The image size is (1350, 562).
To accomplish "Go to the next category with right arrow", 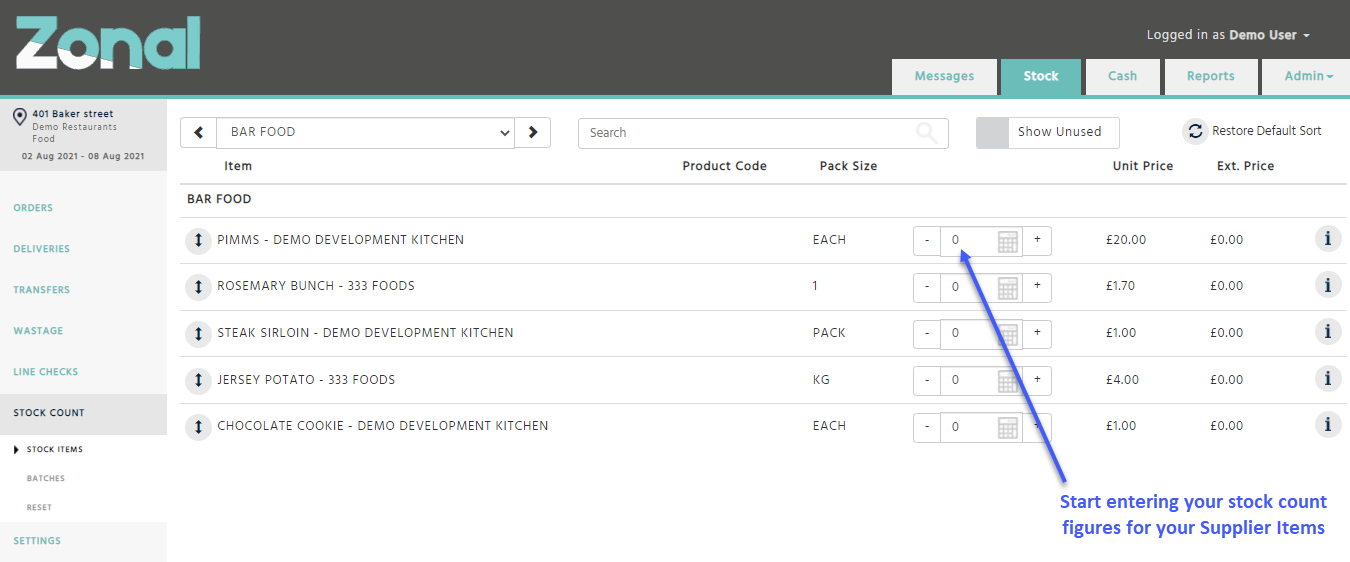I will pos(533,132).
